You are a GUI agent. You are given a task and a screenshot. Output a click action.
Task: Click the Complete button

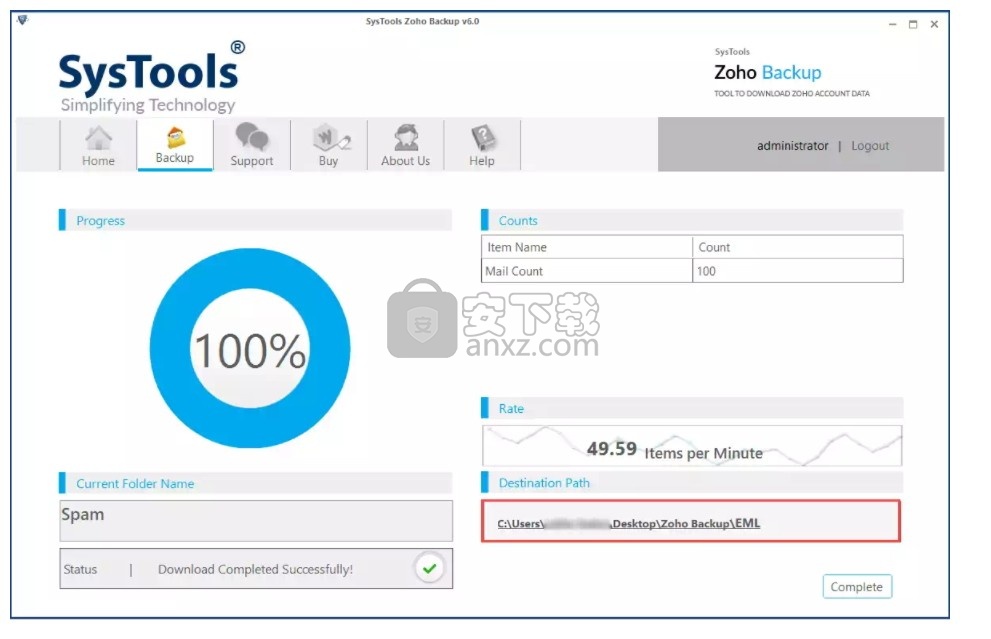(x=856, y=587)
